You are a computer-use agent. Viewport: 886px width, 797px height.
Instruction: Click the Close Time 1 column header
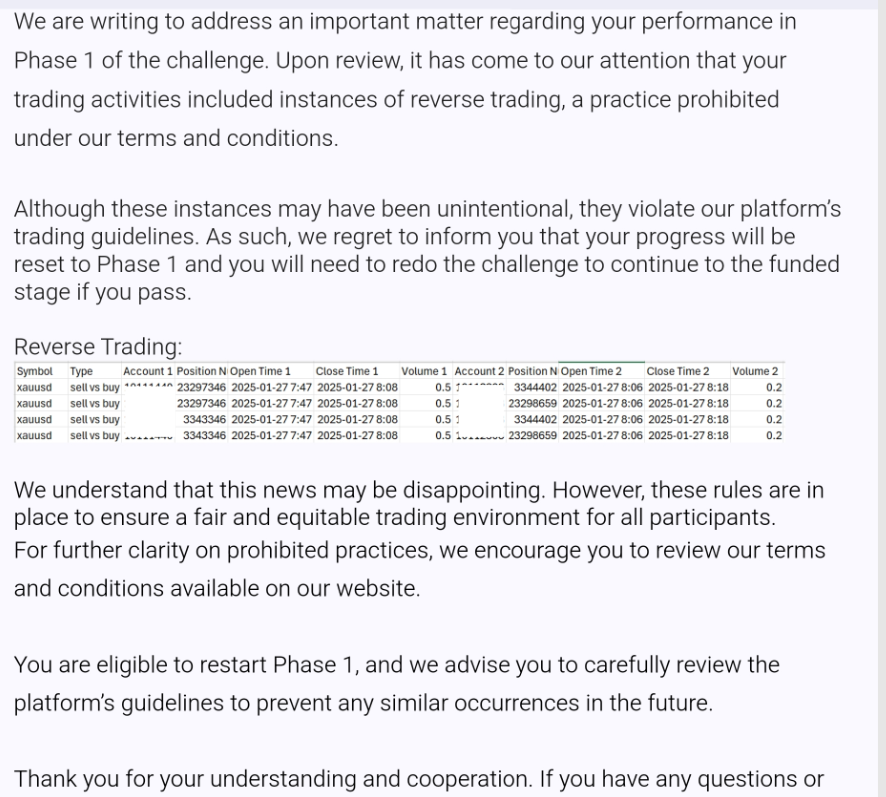(347, 371)
